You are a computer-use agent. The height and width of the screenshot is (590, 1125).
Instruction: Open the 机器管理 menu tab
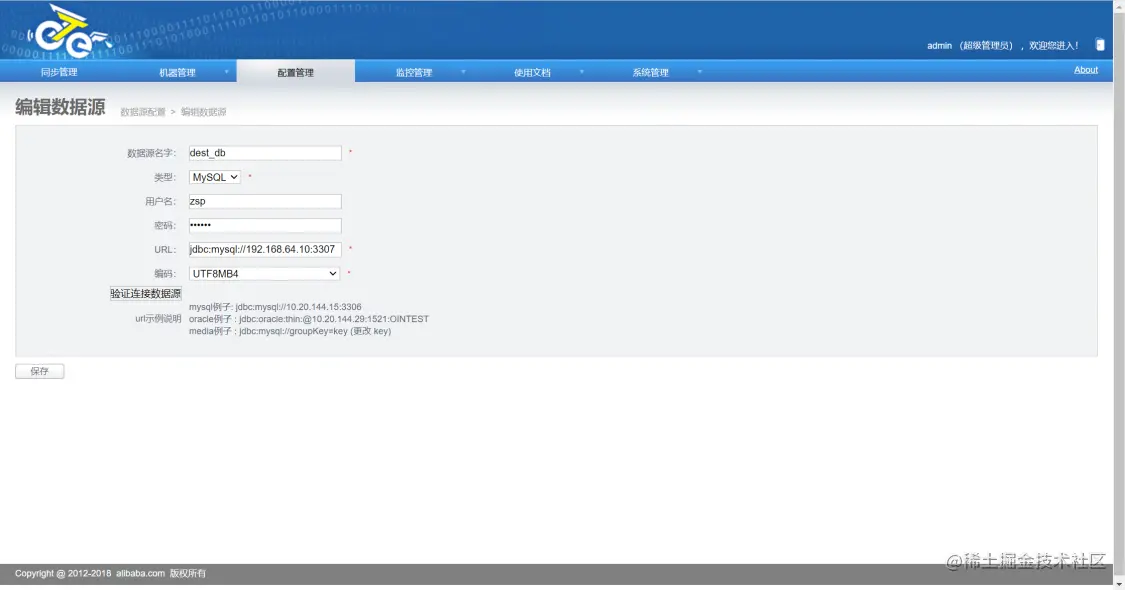(177, 72)
